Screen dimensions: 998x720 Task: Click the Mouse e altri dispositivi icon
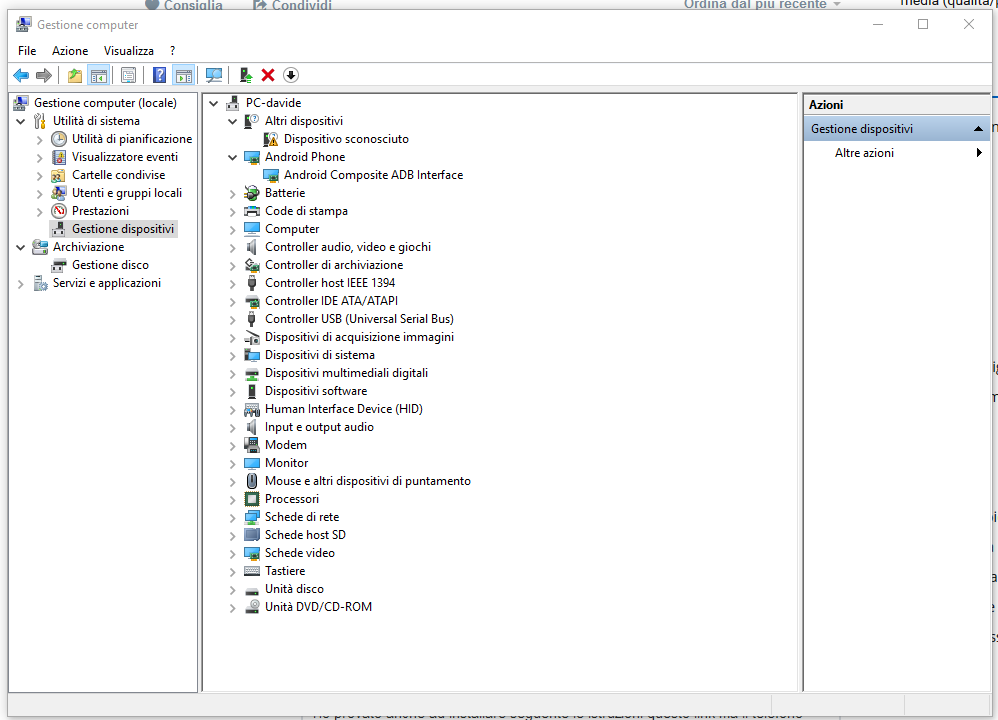(252, 481)
